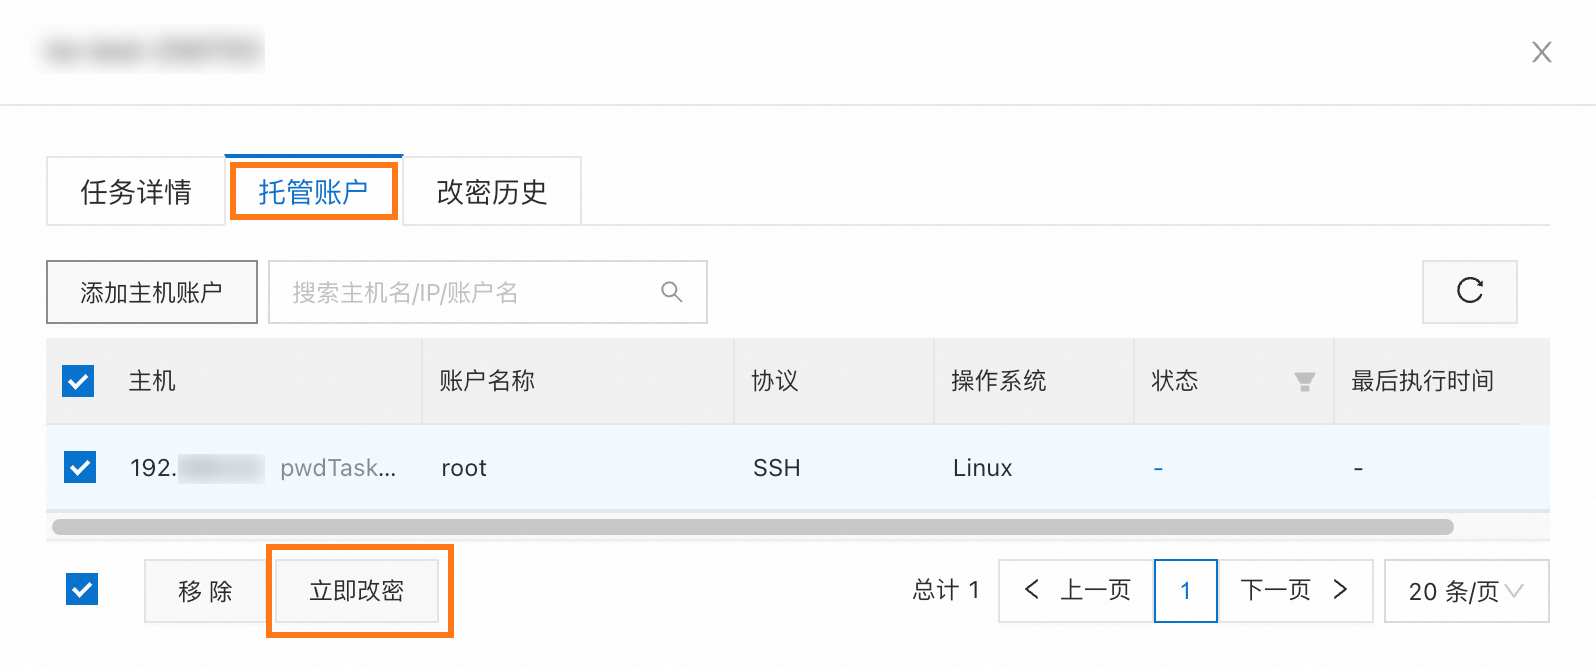Click the refresh icon button

click(x=1469, y=291)
